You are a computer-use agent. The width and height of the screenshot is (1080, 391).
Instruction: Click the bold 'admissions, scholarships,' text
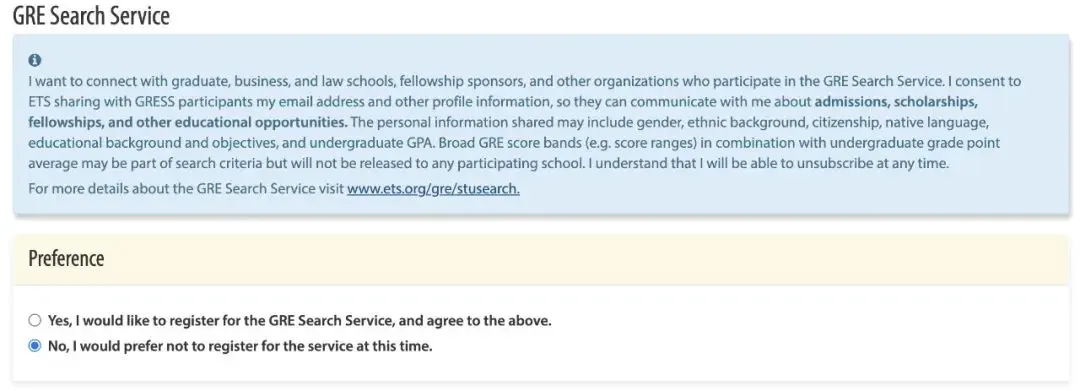[x=897, y=102]
